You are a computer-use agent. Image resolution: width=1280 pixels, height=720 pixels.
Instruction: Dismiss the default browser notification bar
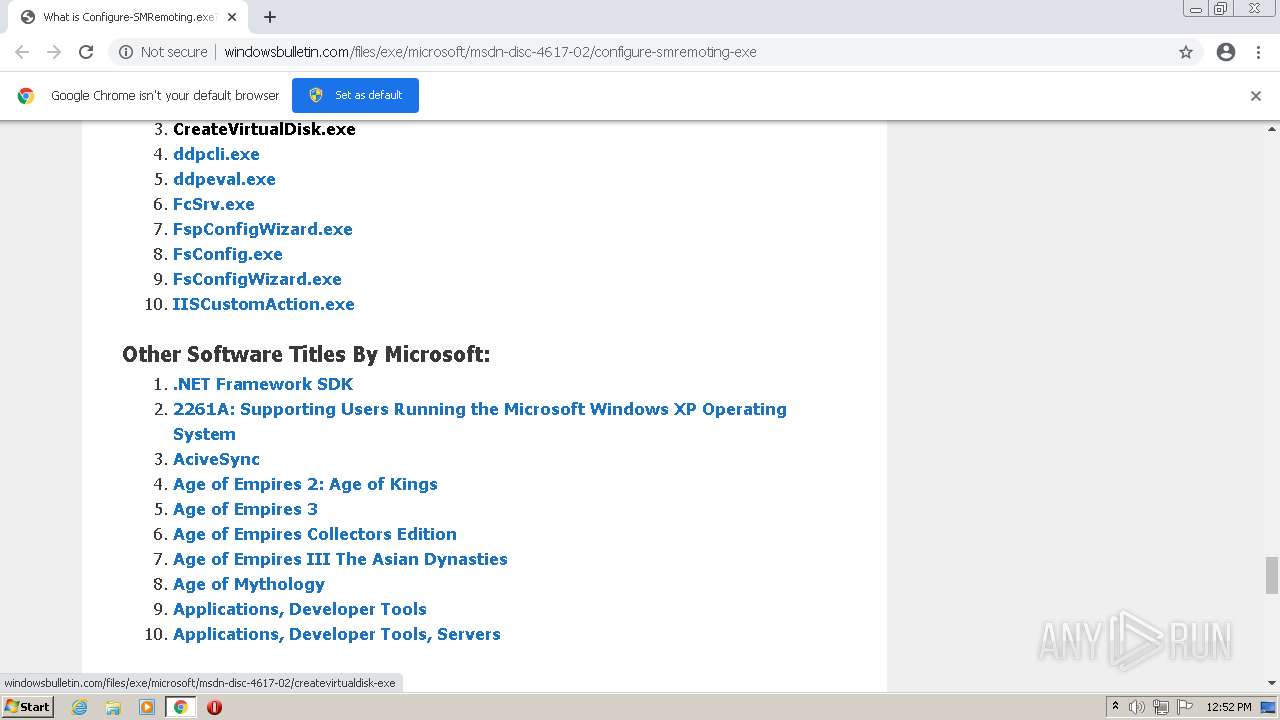(x=1256, y=96)
